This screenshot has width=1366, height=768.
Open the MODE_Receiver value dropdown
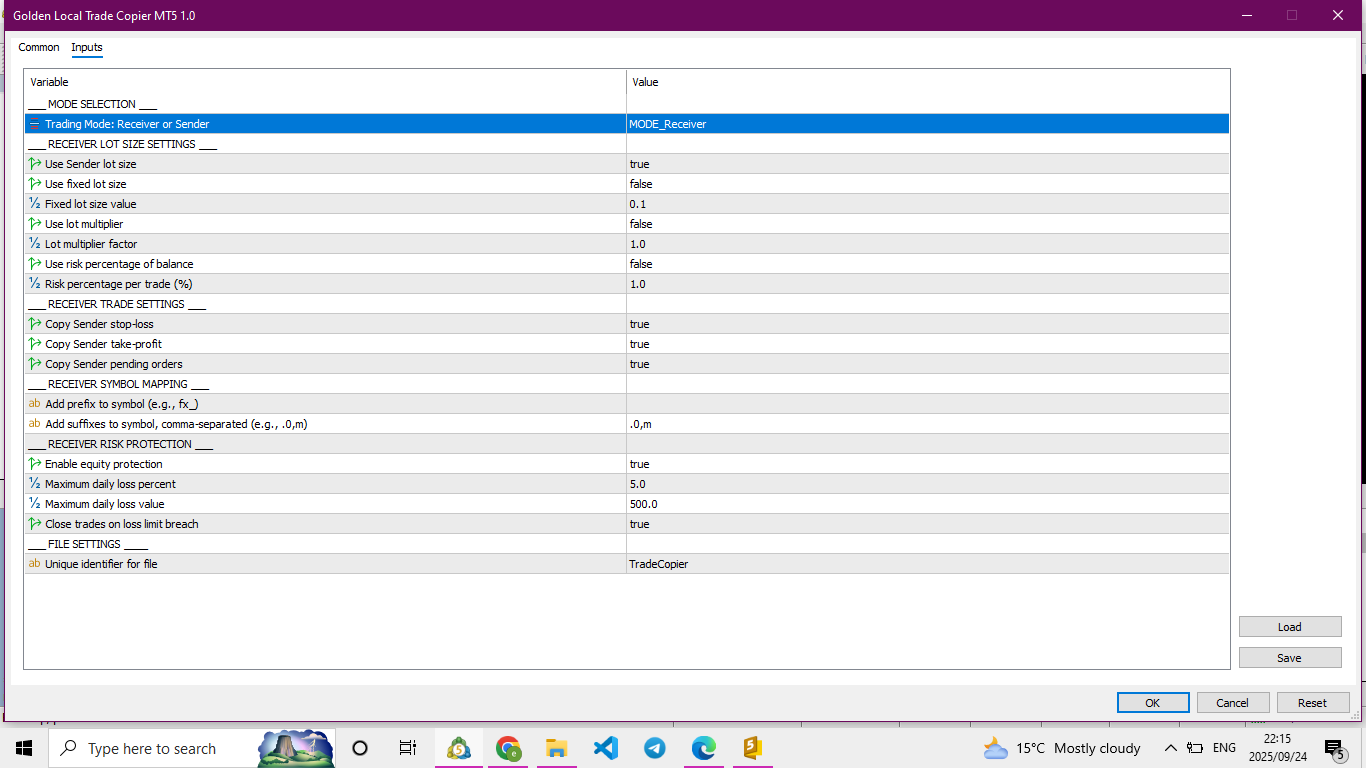(927, 124)
